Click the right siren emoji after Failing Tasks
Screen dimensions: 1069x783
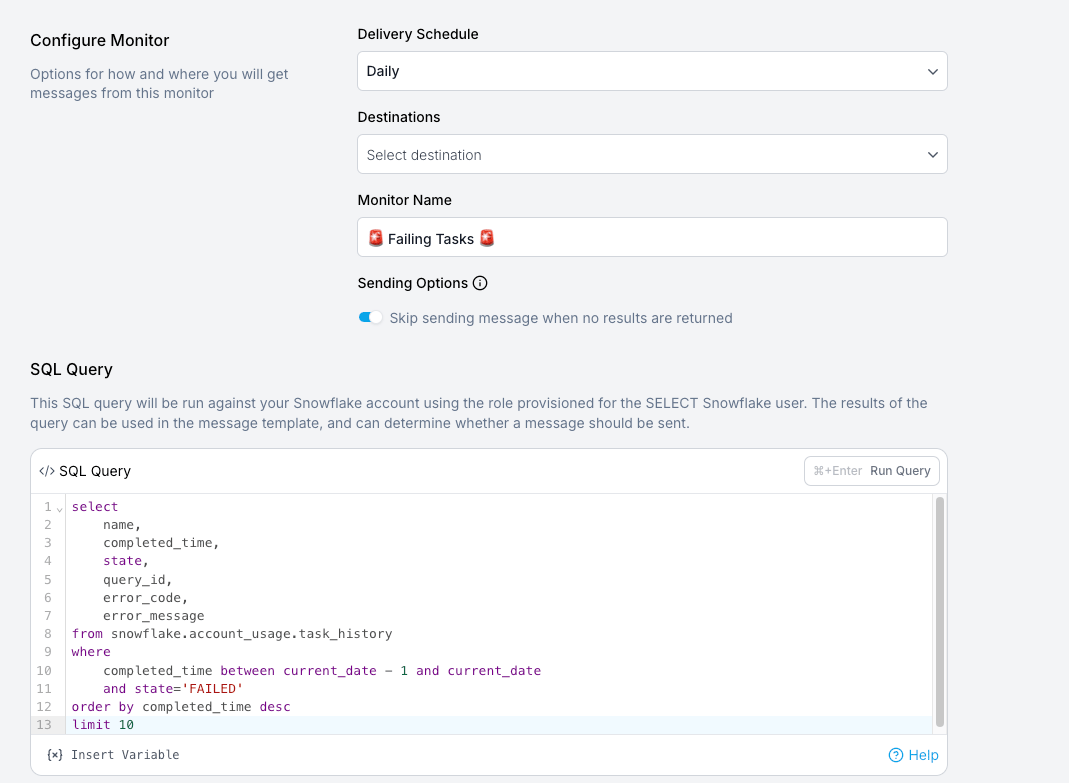coord(487,238)
